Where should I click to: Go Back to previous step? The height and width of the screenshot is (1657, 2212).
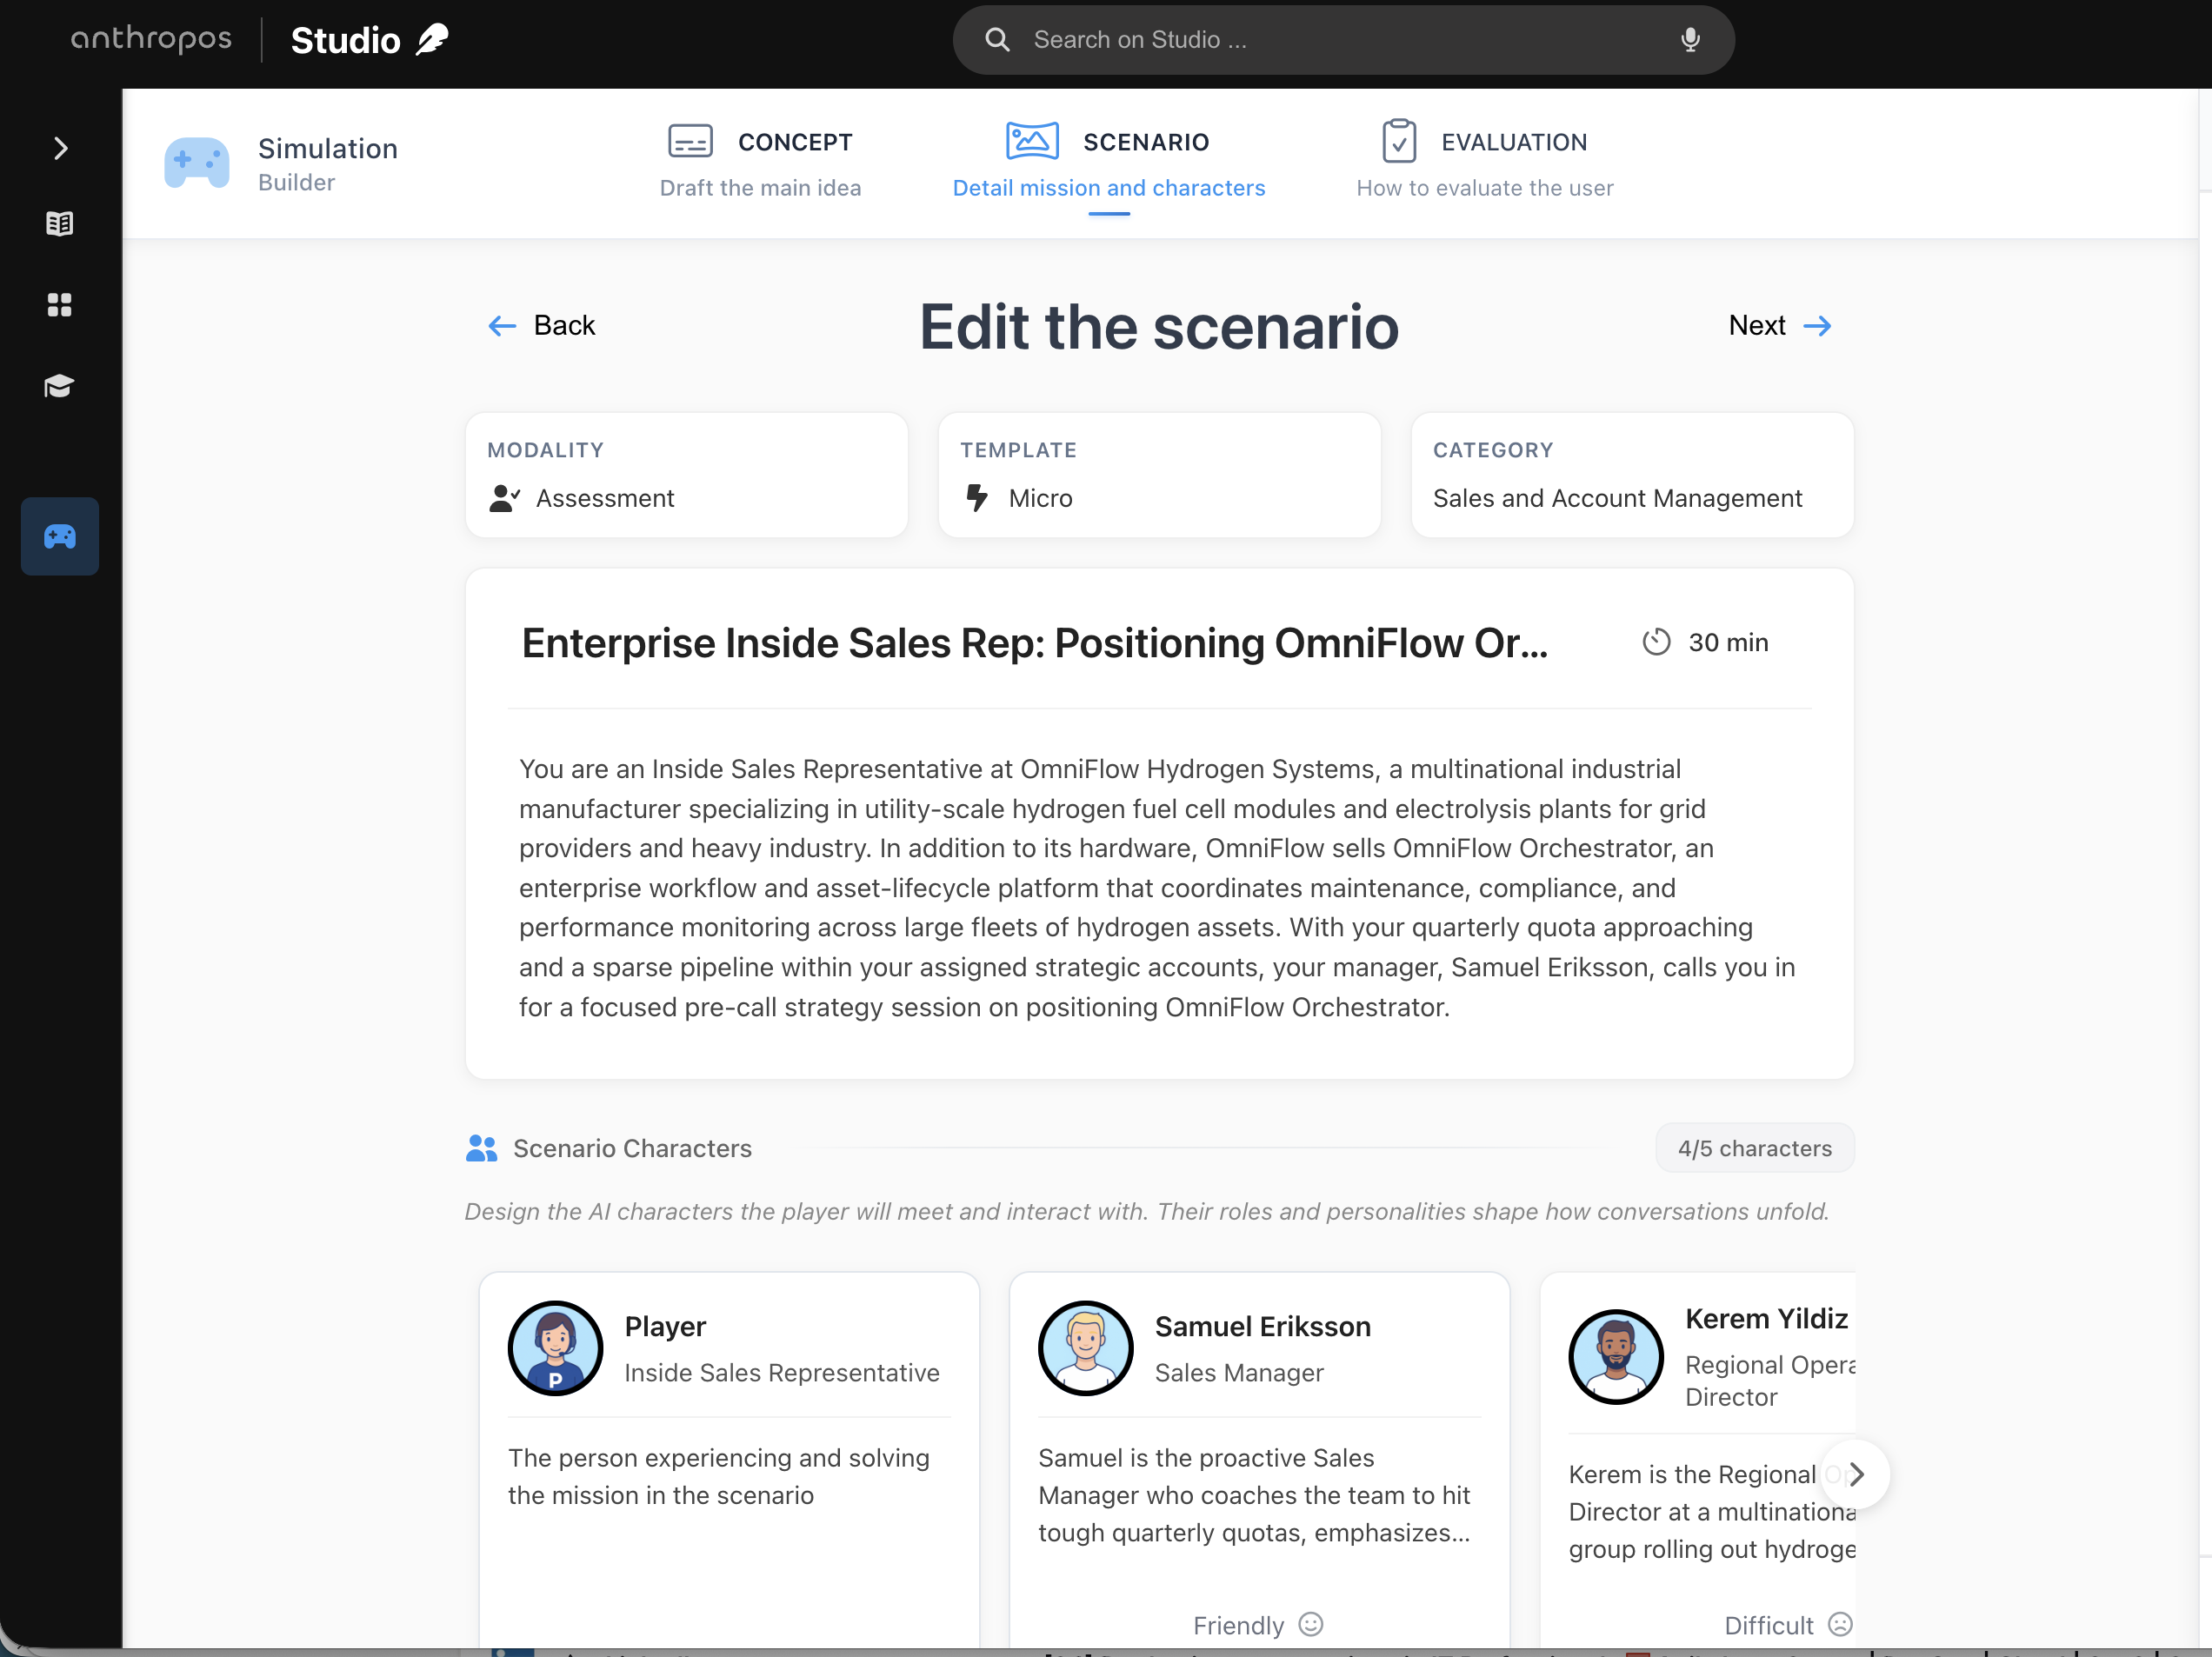coord(541,325)
